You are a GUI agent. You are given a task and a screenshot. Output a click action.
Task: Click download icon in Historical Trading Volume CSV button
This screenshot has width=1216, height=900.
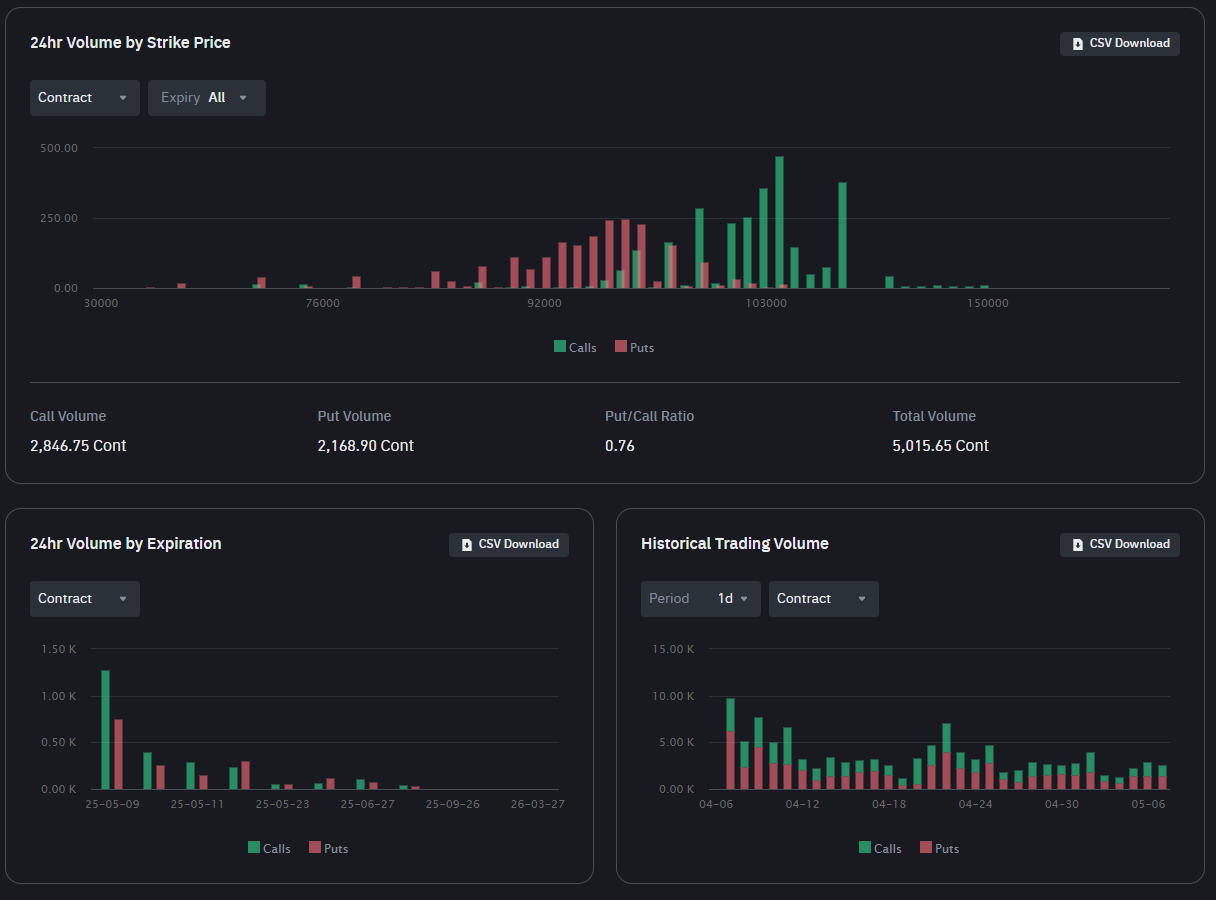pyautogui.click(x=1077, y=545)
